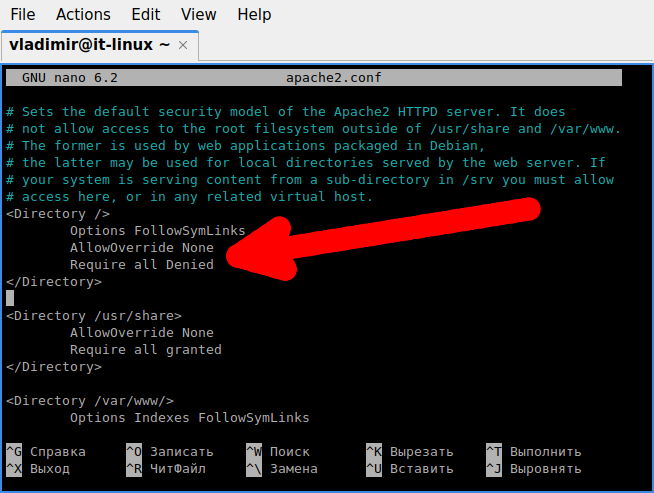Click the ^K Вырезать shortcut

[410, 452]
